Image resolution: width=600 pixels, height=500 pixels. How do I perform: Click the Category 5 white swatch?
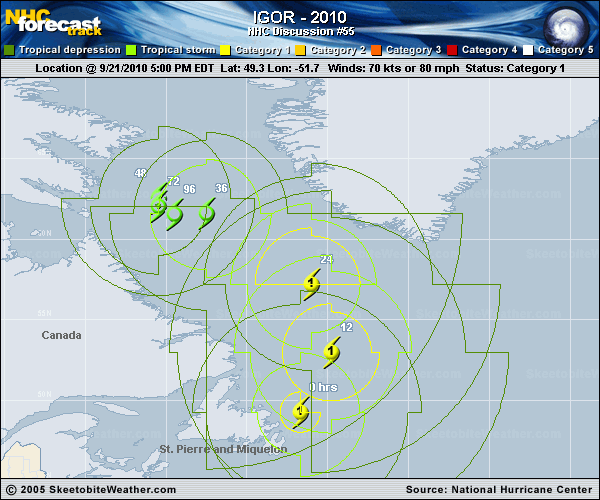point(528,50)
